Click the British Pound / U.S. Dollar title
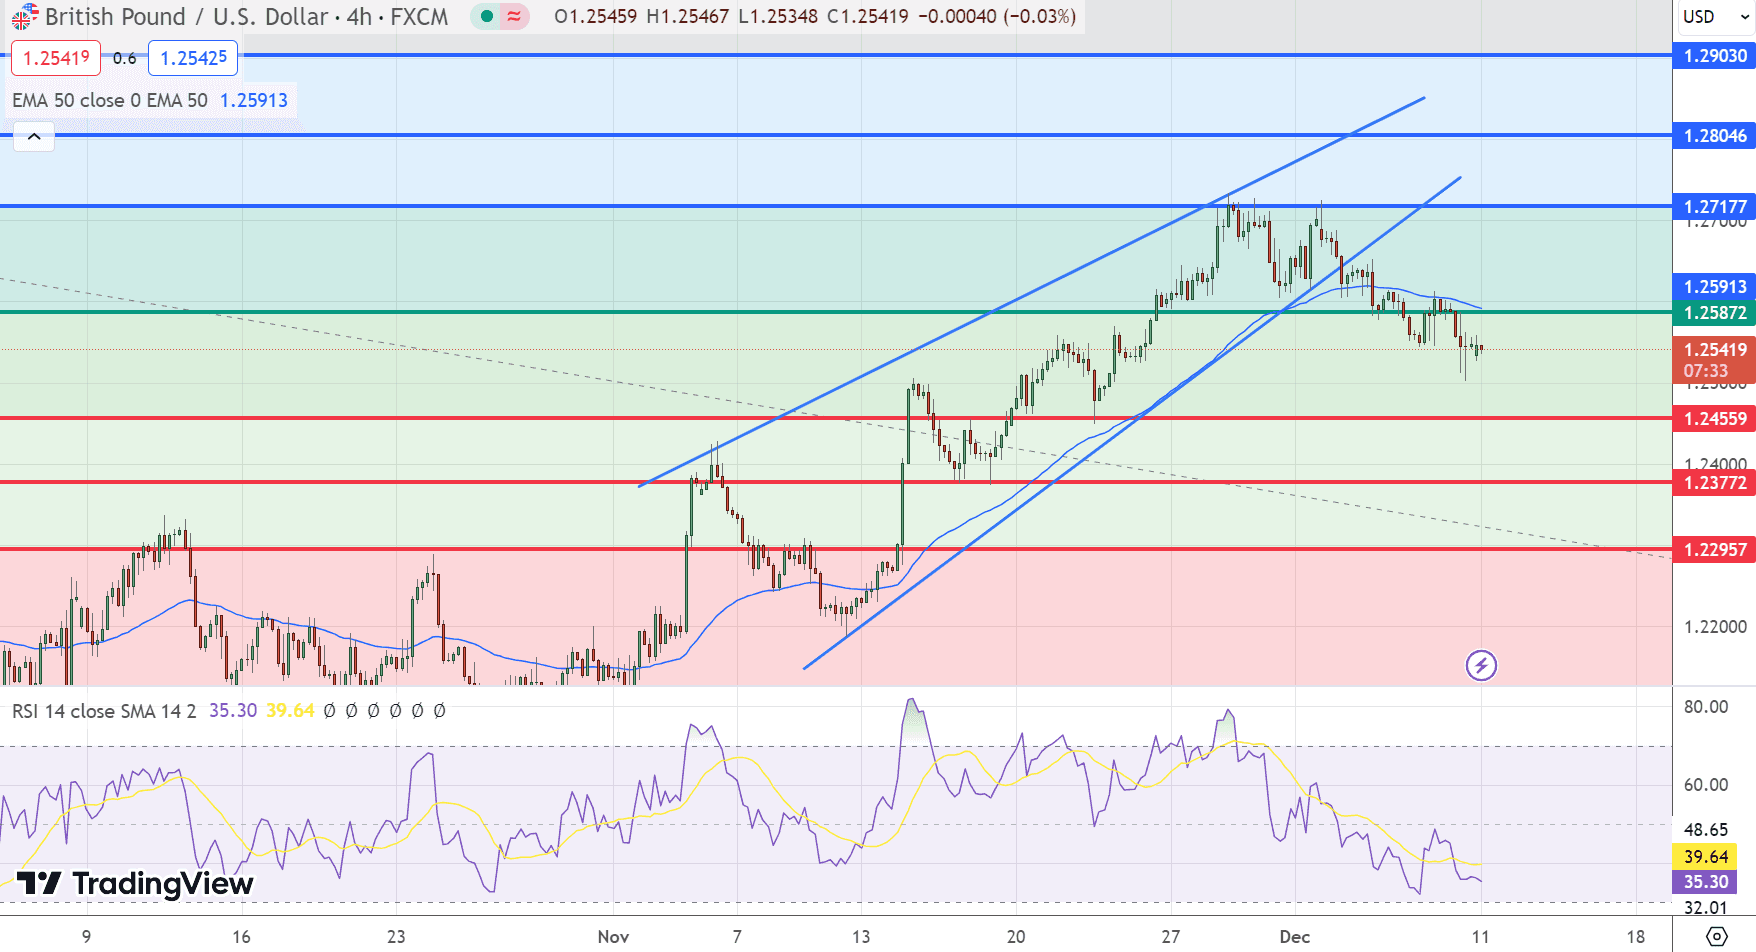1756x952 pixels. click(x=186, y=17)
